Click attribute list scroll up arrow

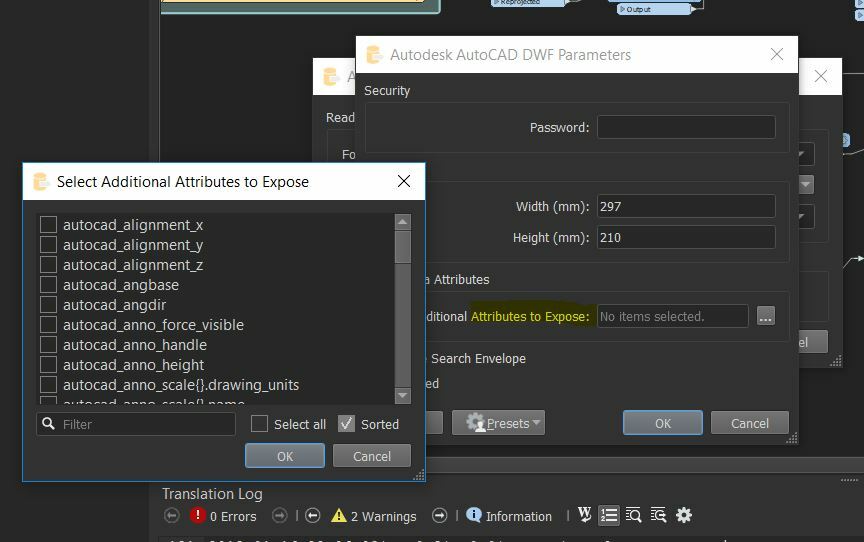(x=403, y=222)
